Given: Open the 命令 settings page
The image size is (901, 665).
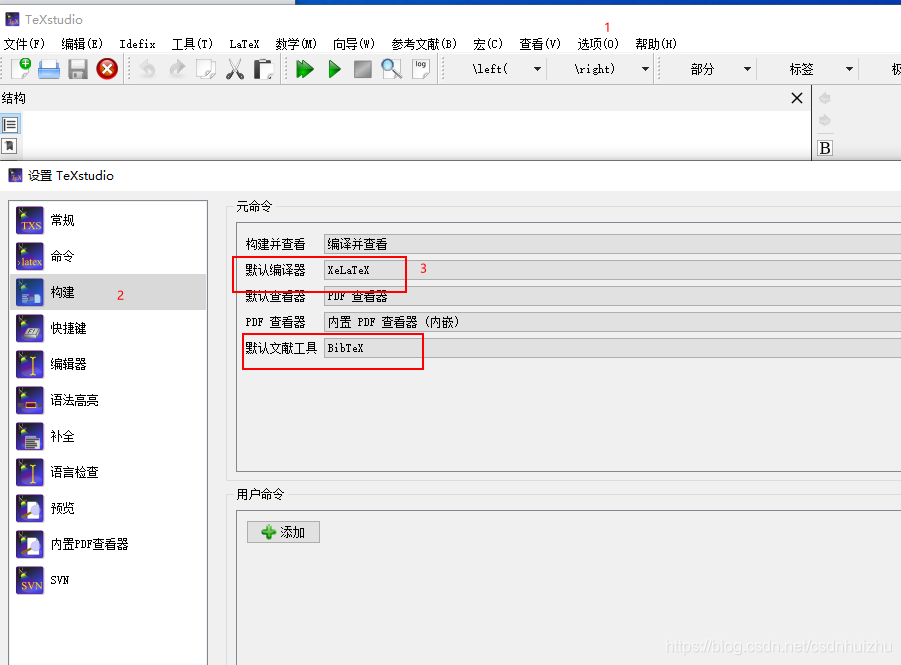Looking at the screenshot, I should (x=109, y=256).
